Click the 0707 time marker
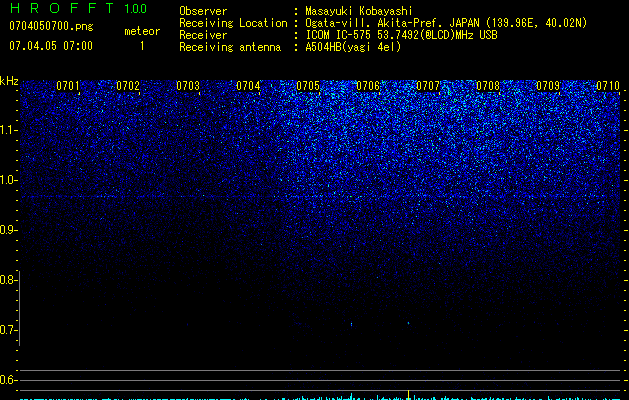 coord(428,86)
